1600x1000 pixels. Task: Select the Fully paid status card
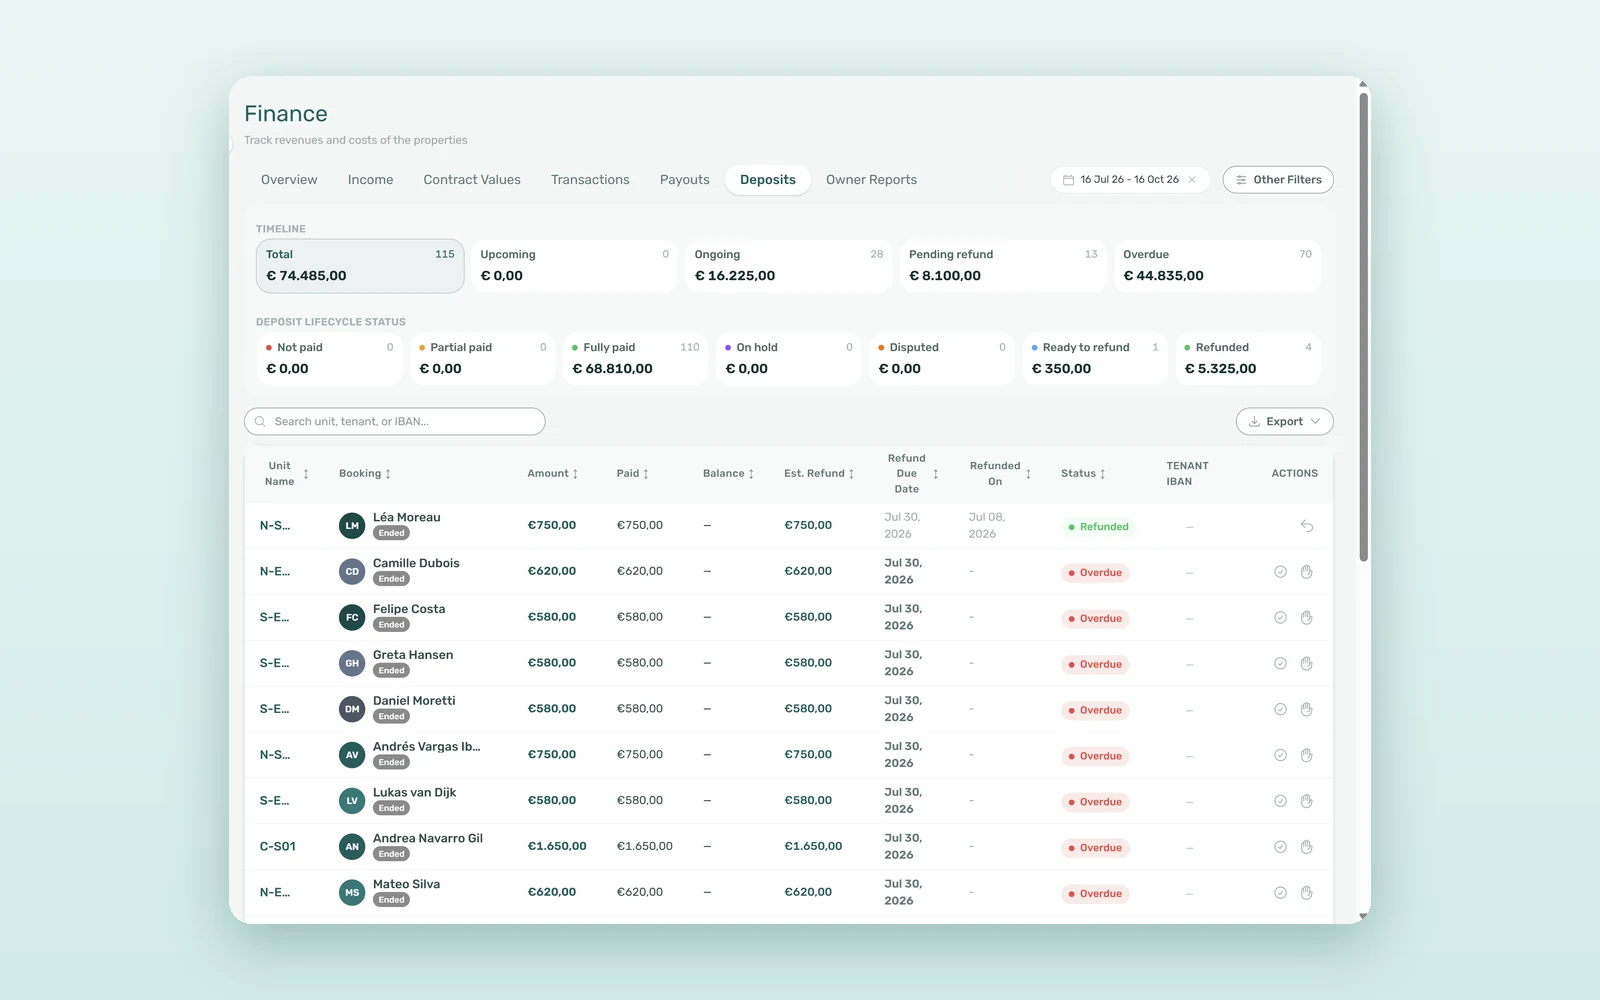pos(636,359)
